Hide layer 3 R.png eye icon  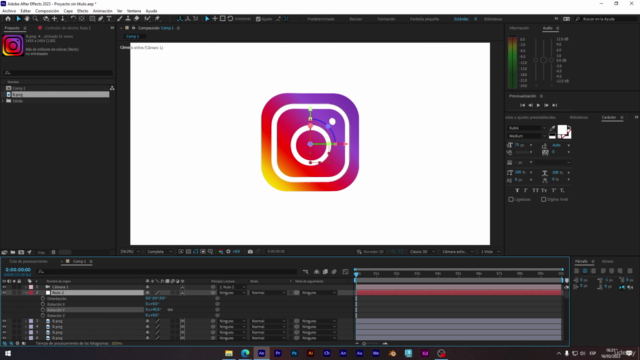4,321
